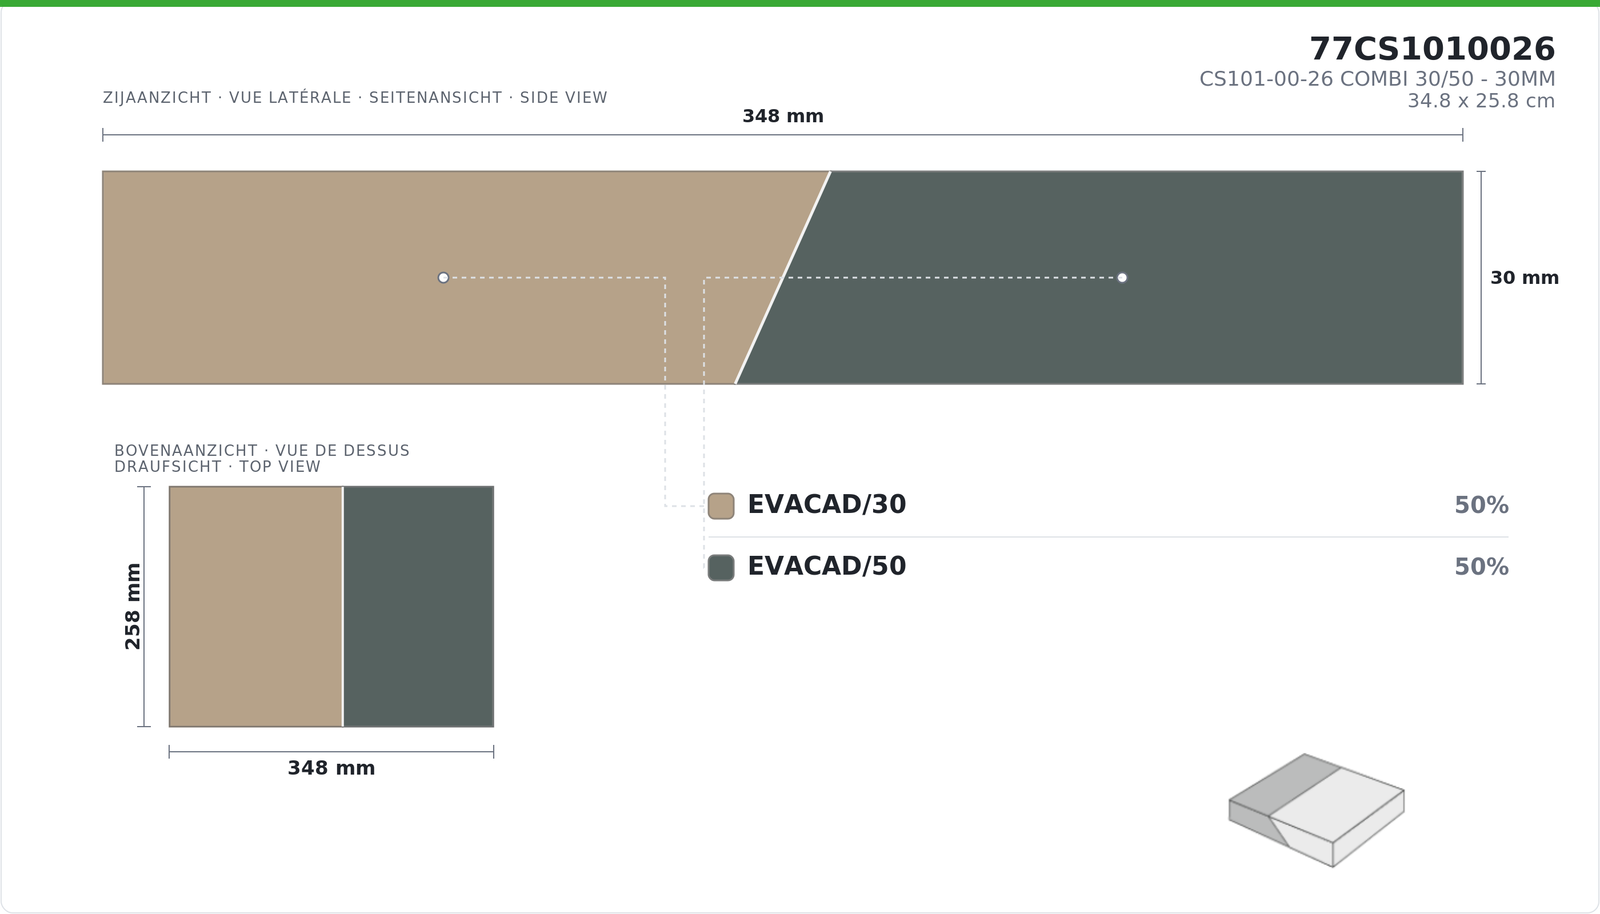Click the isometric 3D block thumbnail
Screen dimensions: 1600x914
1316,810
